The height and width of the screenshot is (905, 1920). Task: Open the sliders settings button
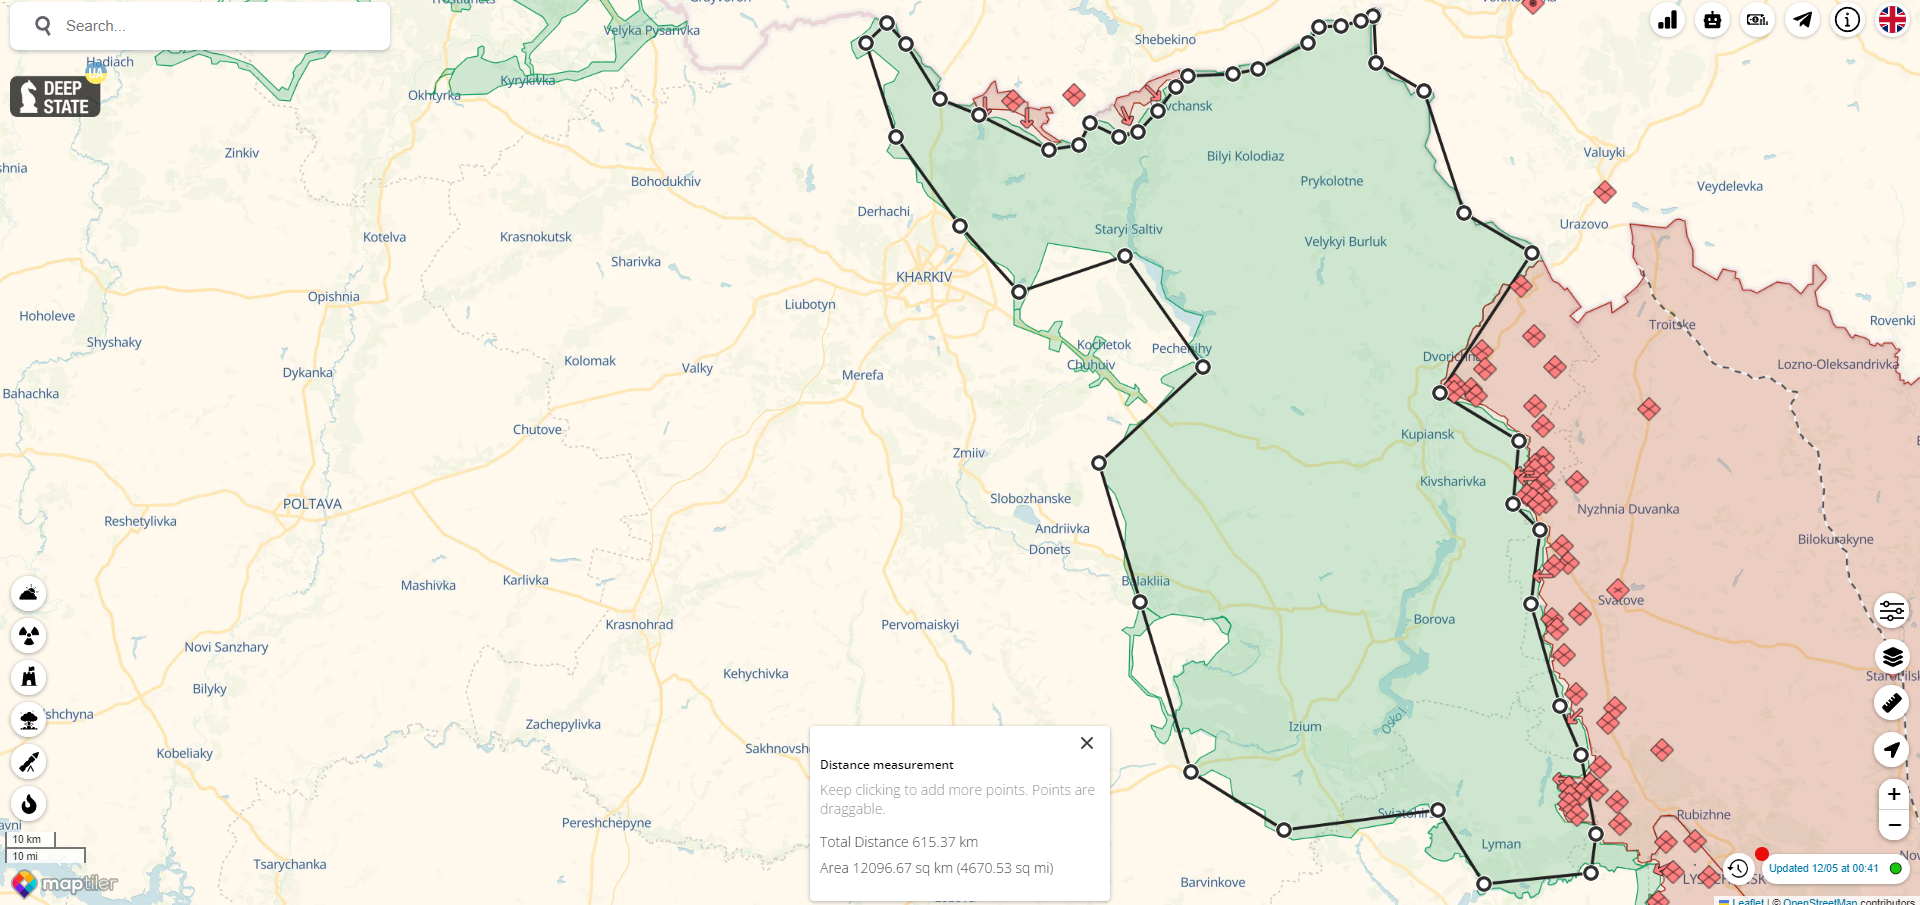coord(1892,610)
